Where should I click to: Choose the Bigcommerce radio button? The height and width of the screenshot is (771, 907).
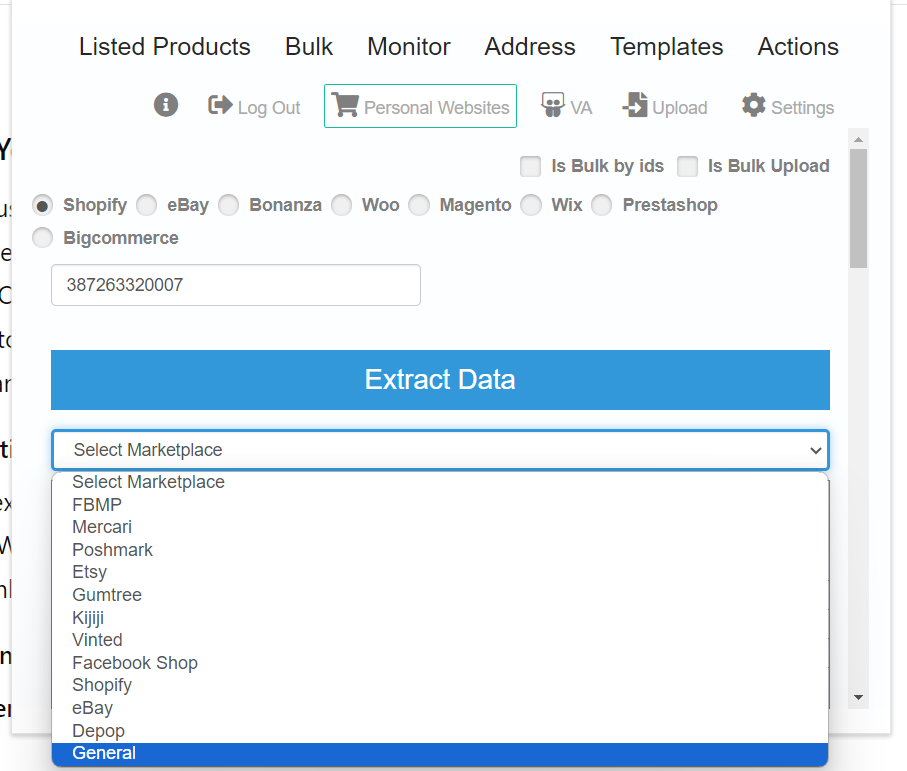tap(42, 238)
